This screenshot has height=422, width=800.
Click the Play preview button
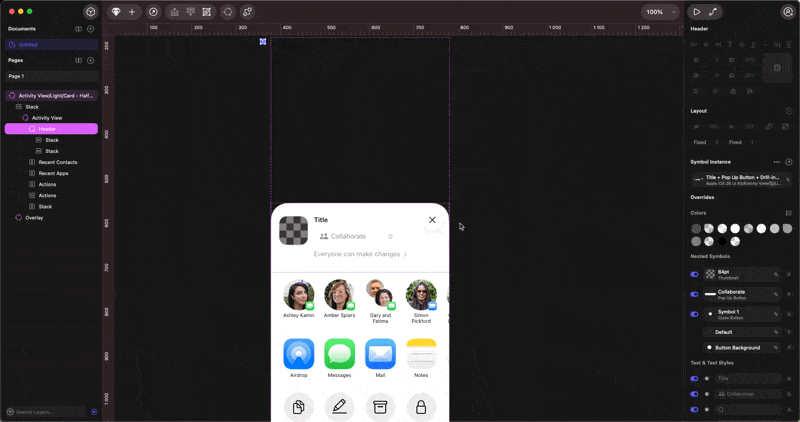(696, 12)
